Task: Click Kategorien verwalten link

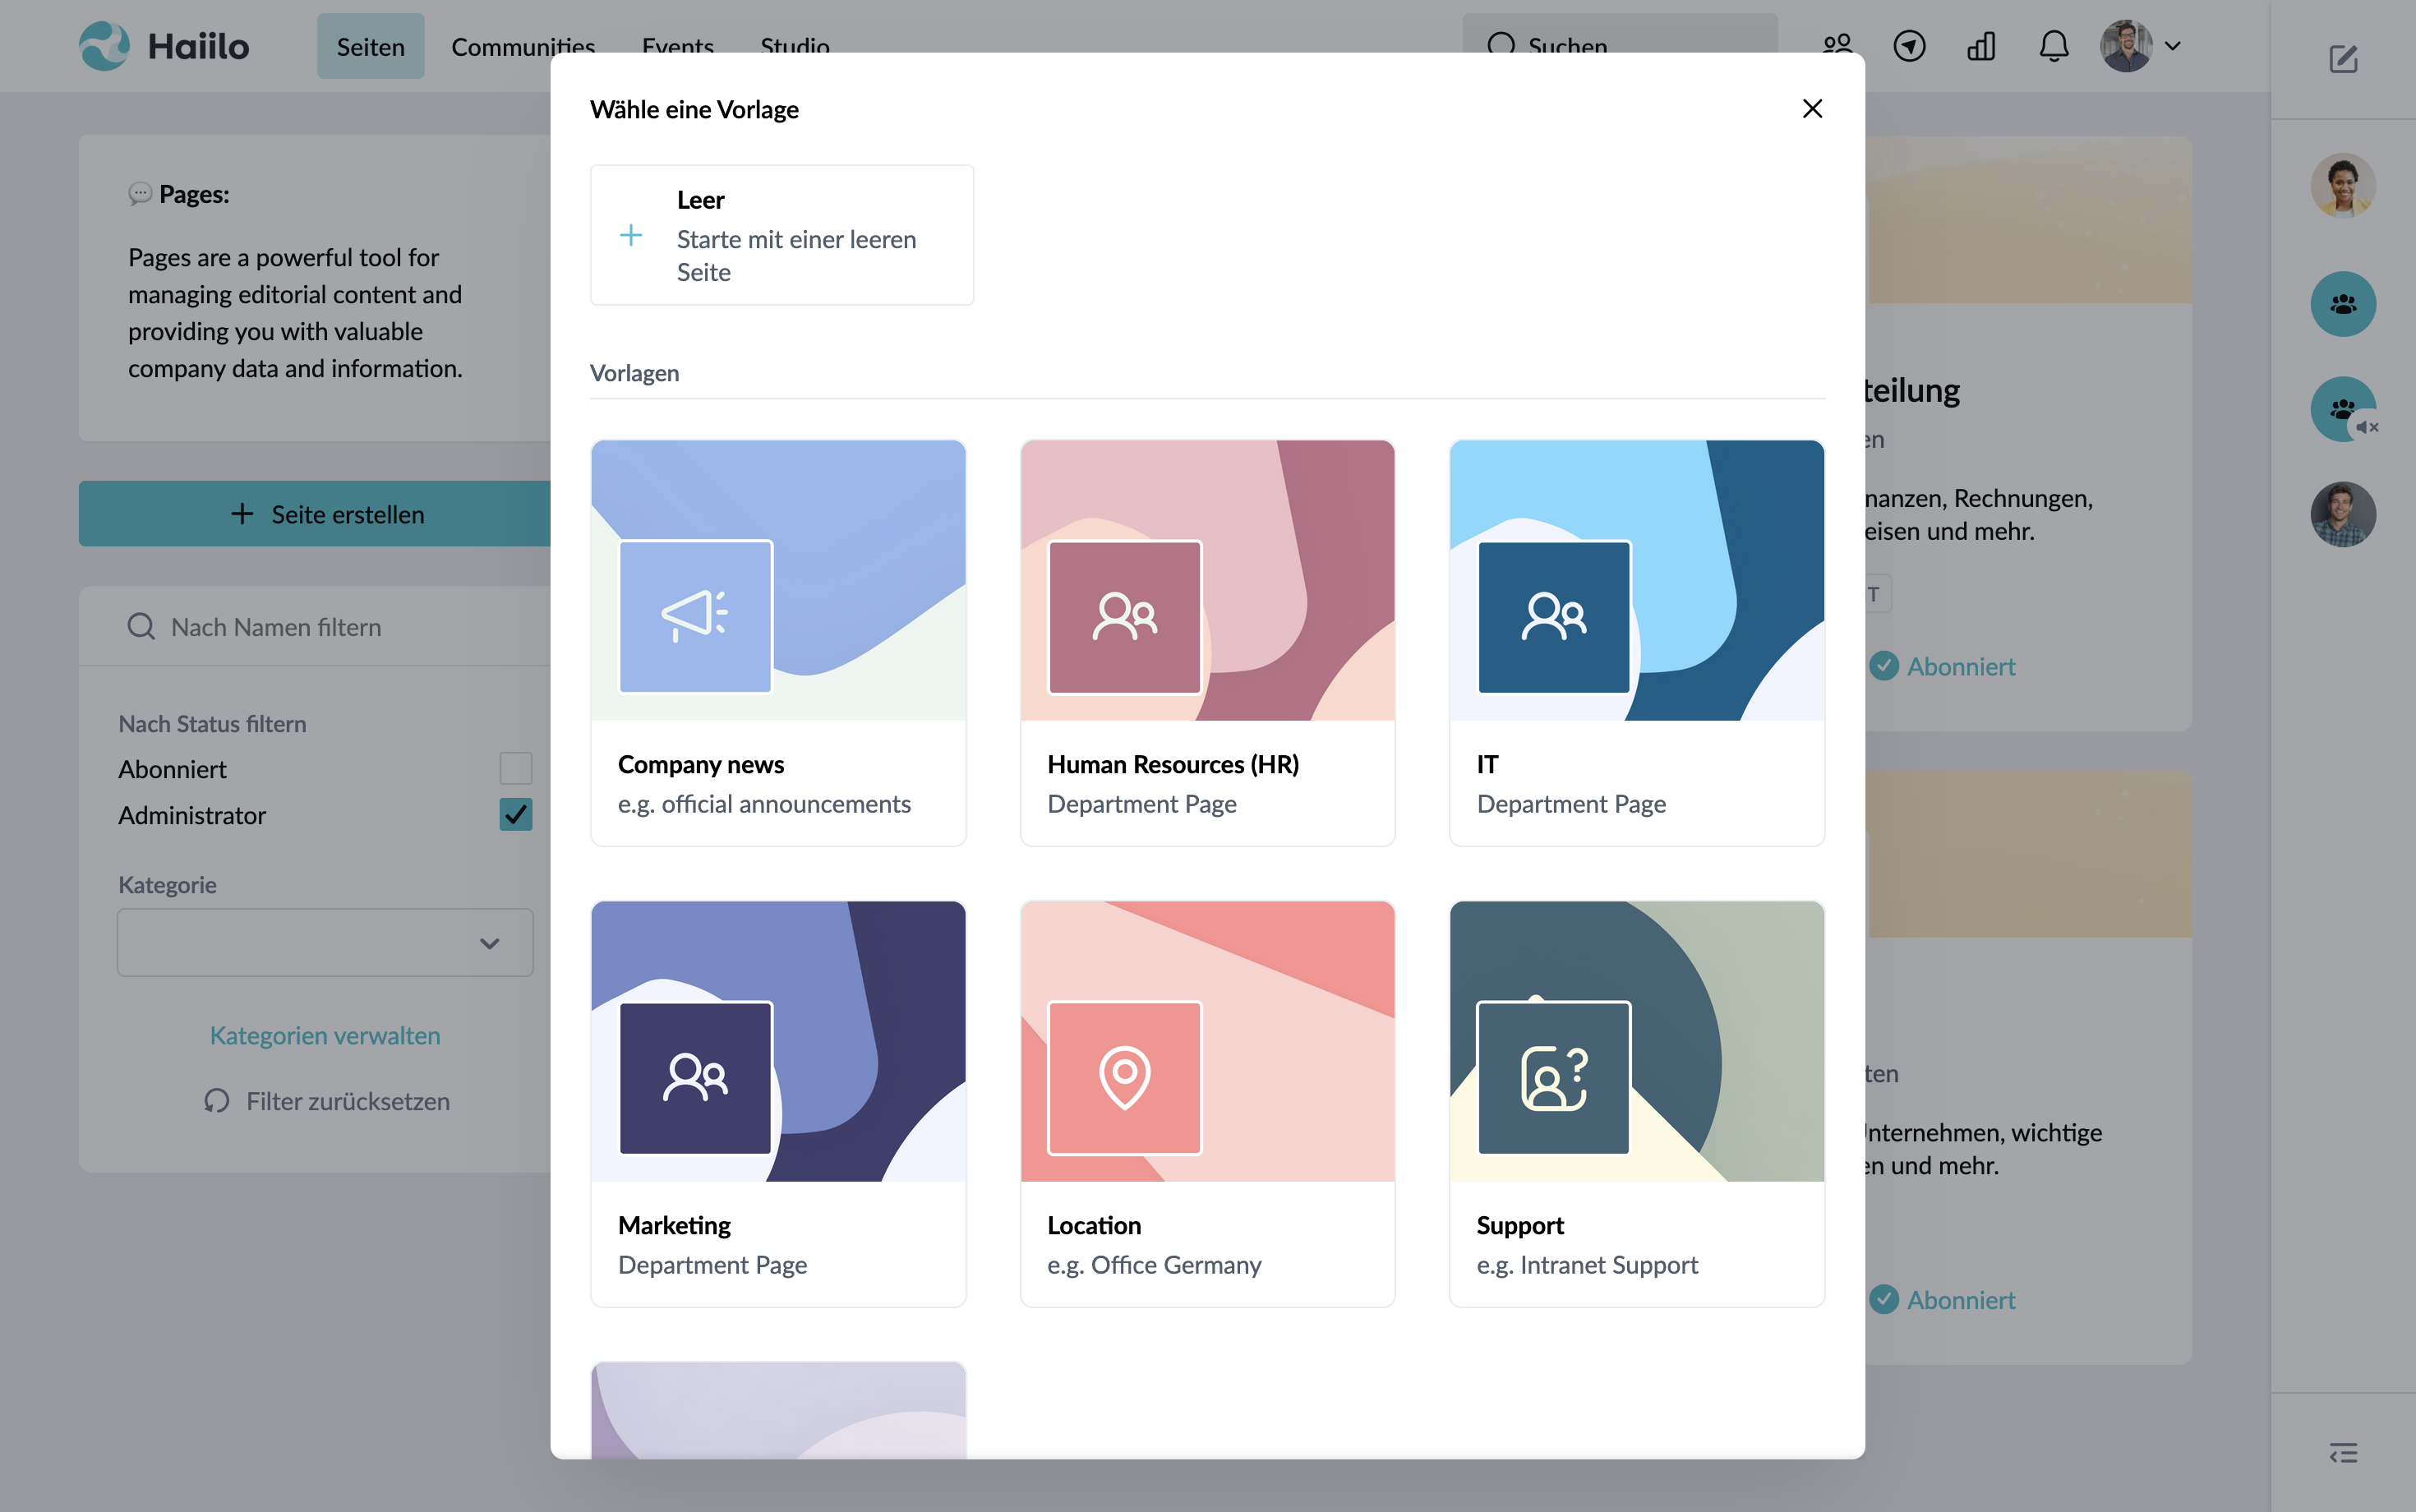Action: tap(325, 1035)
